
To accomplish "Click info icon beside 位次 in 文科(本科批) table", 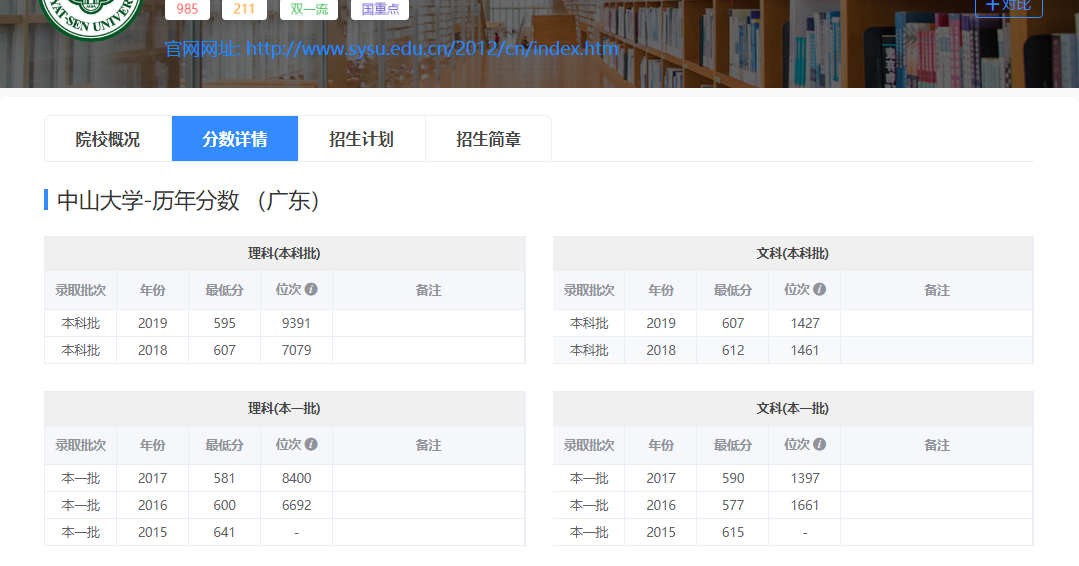I will (820, 290).
